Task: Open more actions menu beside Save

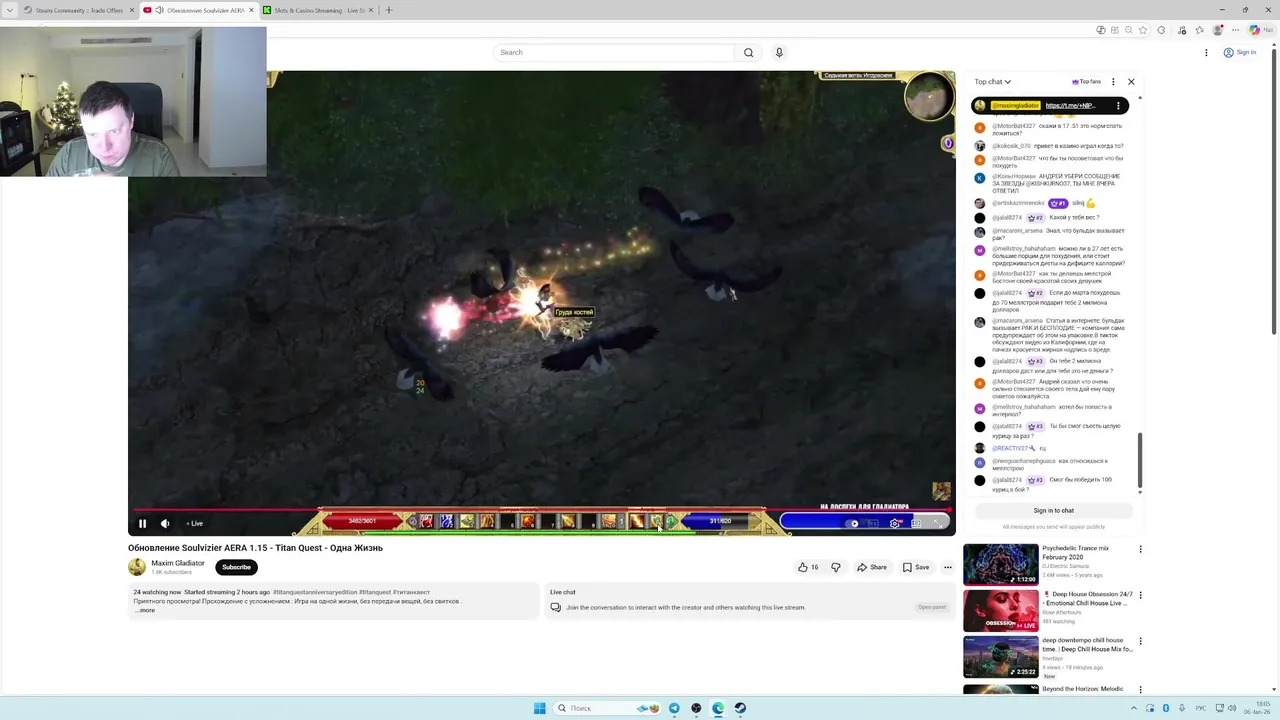Action: click(948, 567)
